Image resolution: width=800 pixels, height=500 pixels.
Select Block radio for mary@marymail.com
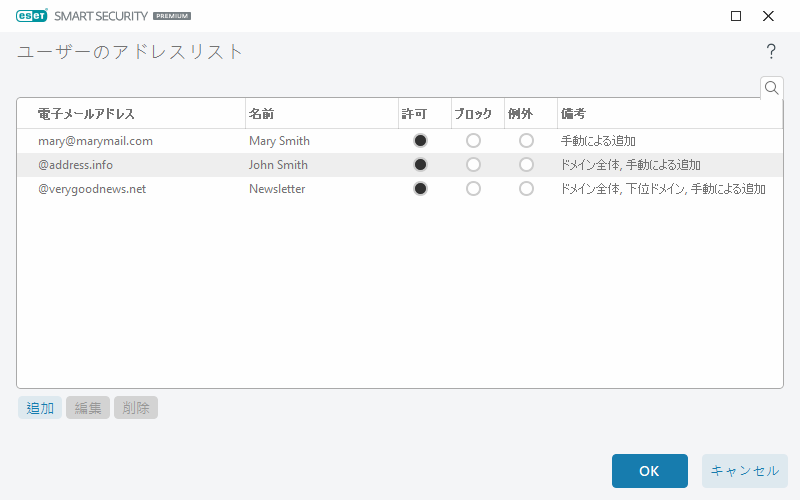[x=473, y=141]
